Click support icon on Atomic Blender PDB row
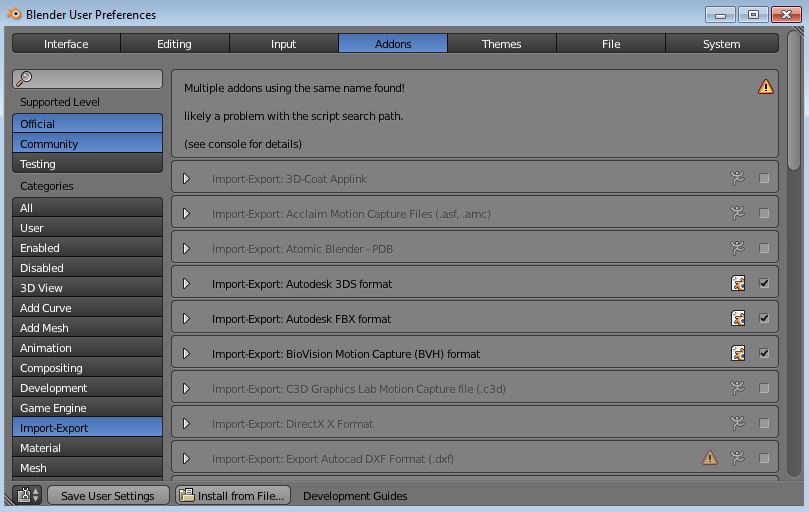Viewport: 809px width, 512px height. coord(738,248)
